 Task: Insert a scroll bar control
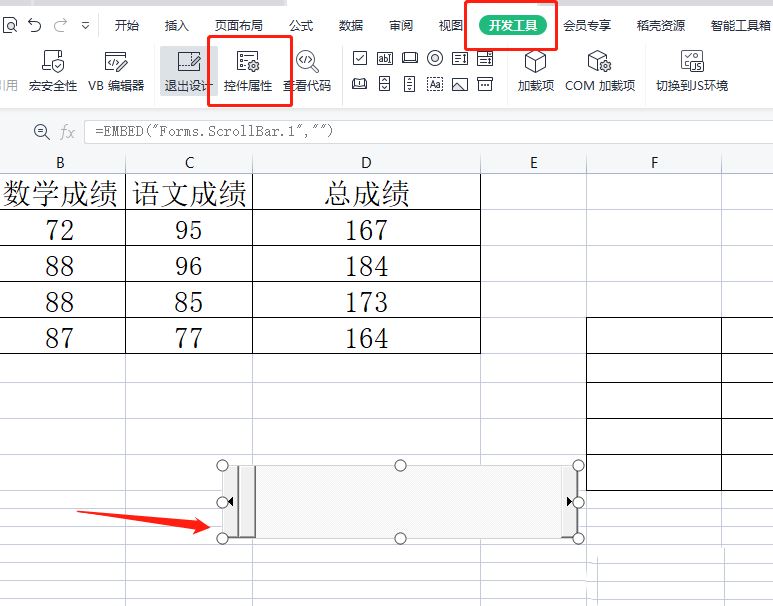click(x=409, y=84)
